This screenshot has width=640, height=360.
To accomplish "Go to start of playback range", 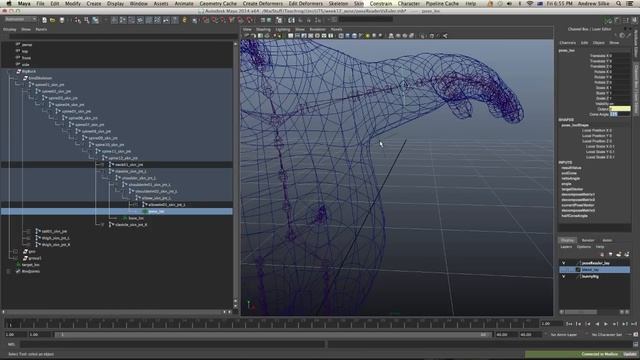I will [x=569, y=324].
